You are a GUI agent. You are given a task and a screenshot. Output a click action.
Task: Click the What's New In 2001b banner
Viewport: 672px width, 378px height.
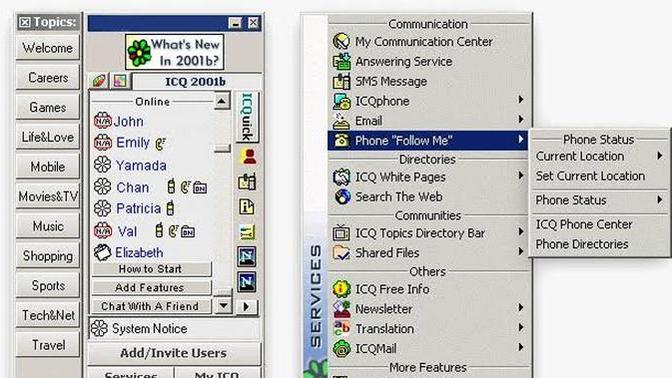pyautogui.click(x=174, y=52)
